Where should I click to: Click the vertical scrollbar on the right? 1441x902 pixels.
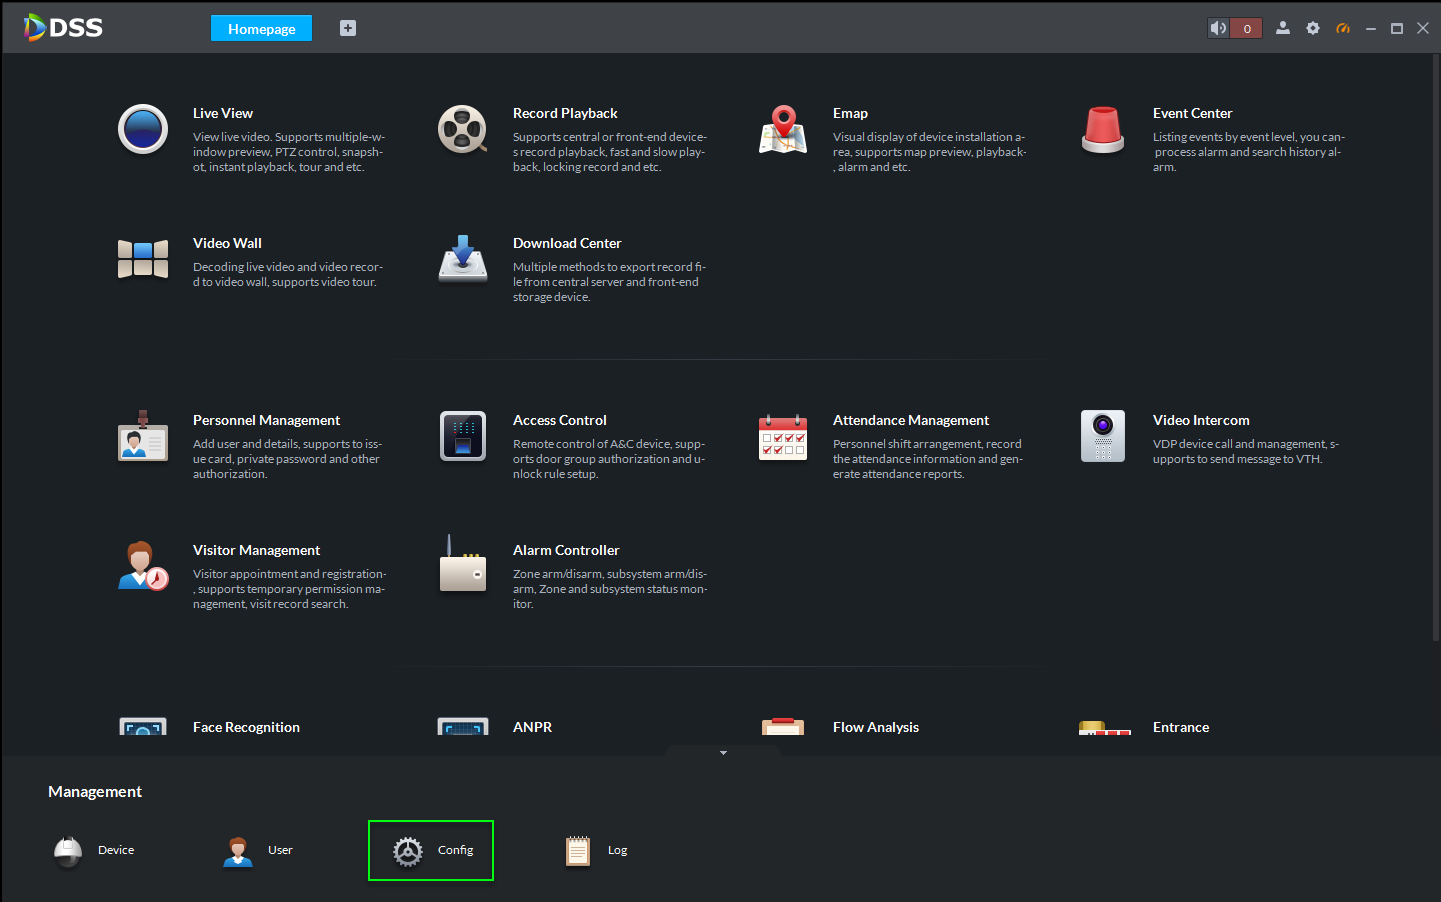coord(1436,347)
